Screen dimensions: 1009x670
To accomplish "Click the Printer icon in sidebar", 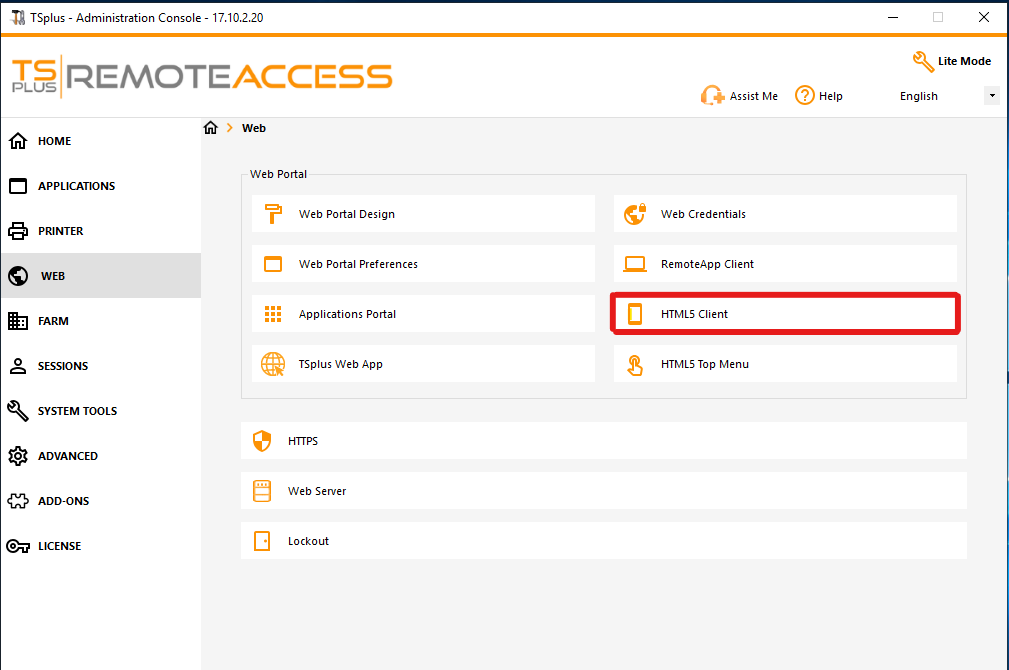I will point(18,230).
